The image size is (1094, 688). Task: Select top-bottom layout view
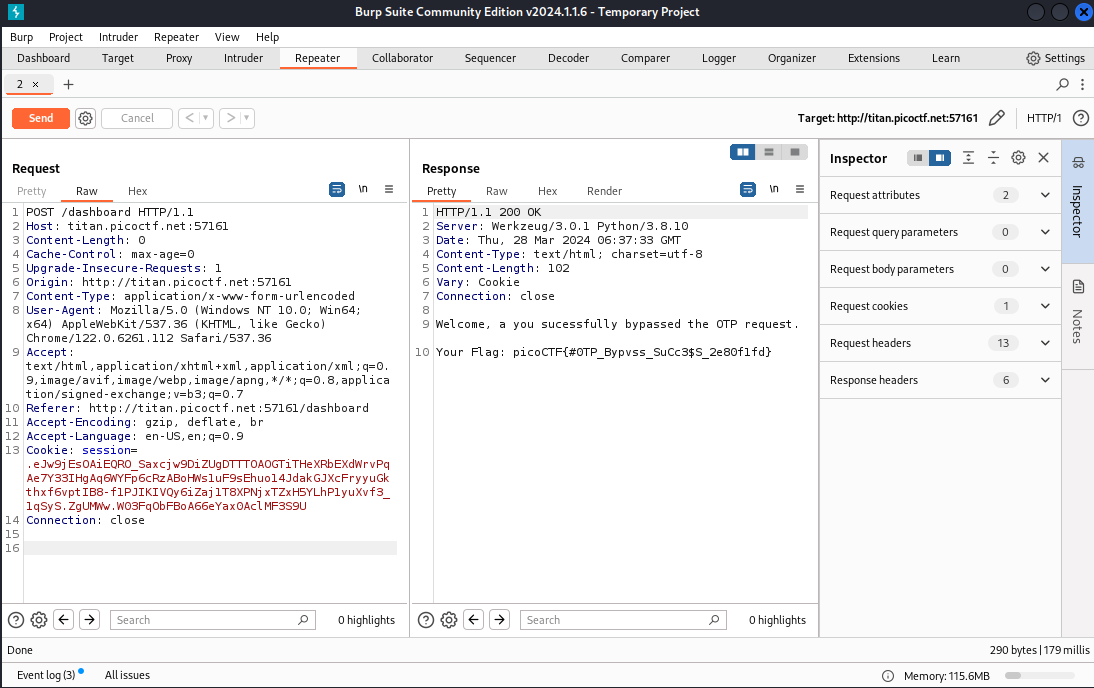pyautogui.click(x=769, y=152)
